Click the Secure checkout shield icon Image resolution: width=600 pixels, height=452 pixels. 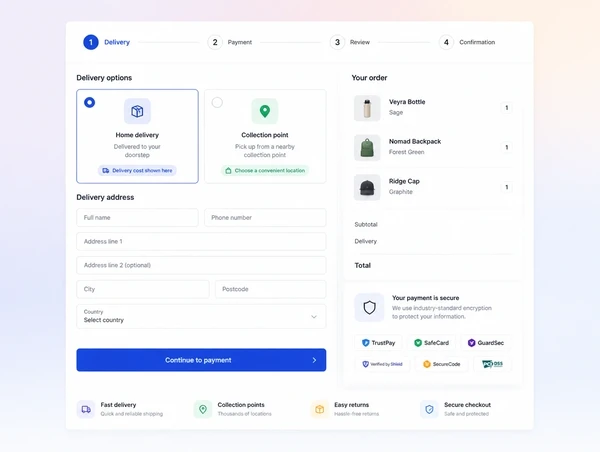pyautogui.click(x=429, y=410)
